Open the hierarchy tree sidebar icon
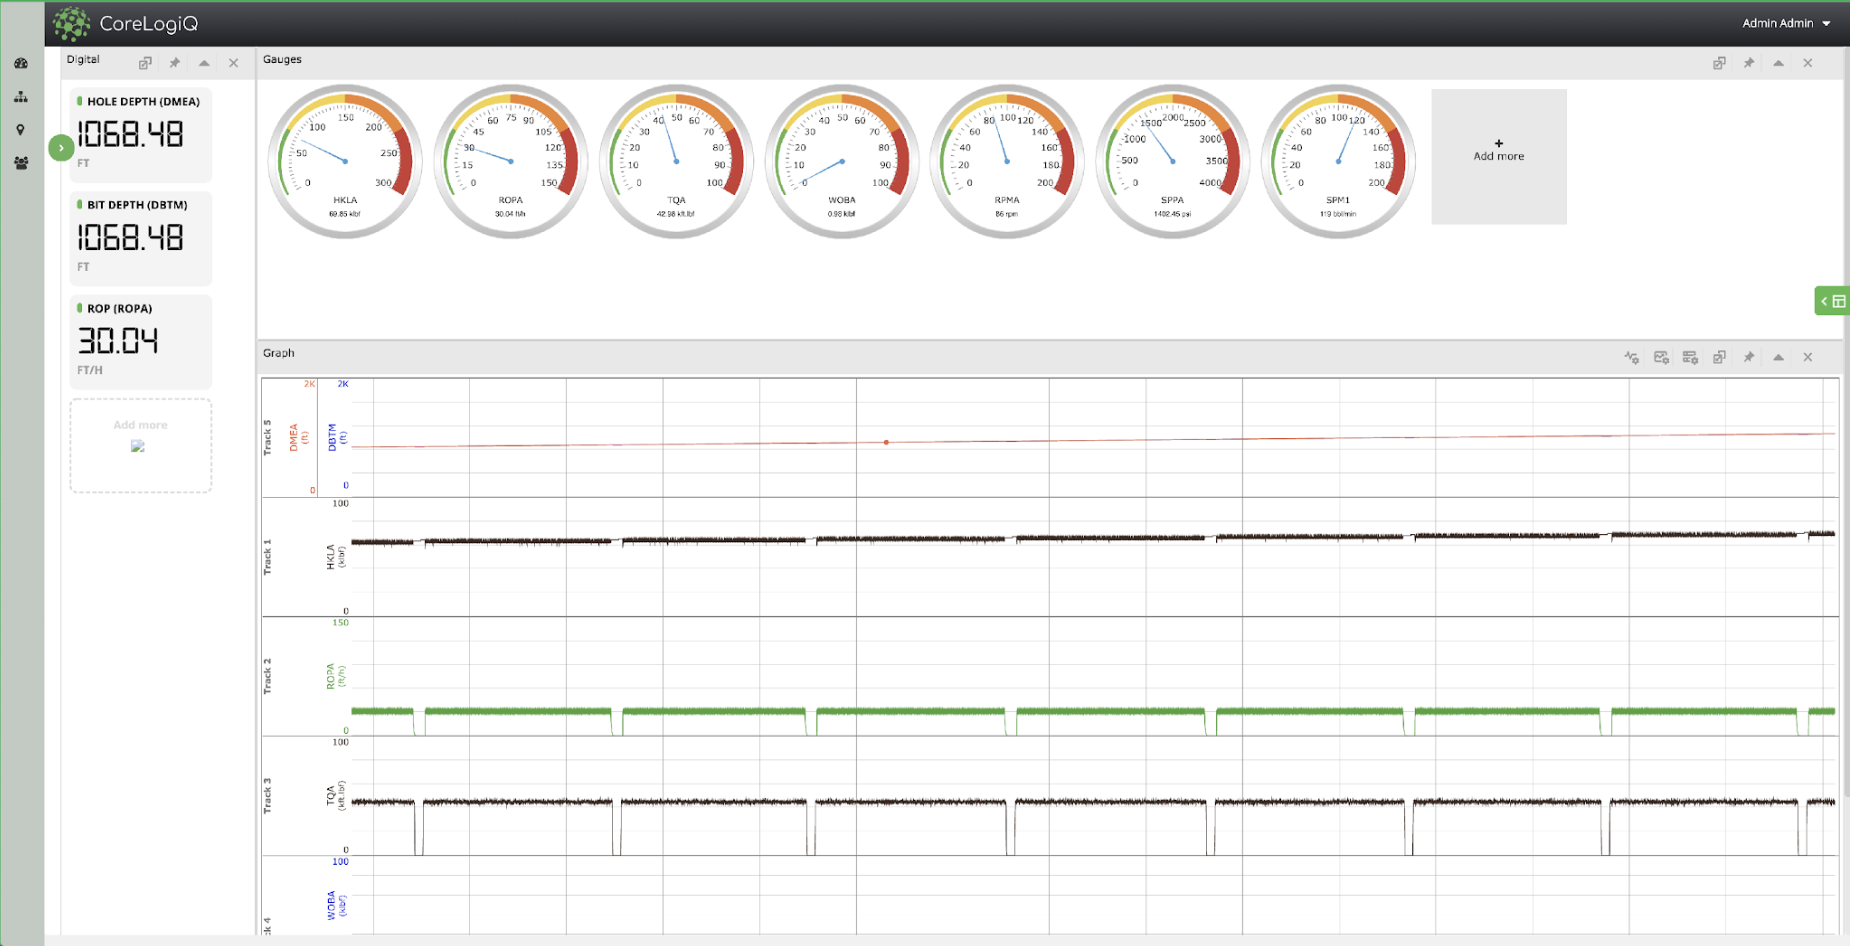 (x=21, y=97)
